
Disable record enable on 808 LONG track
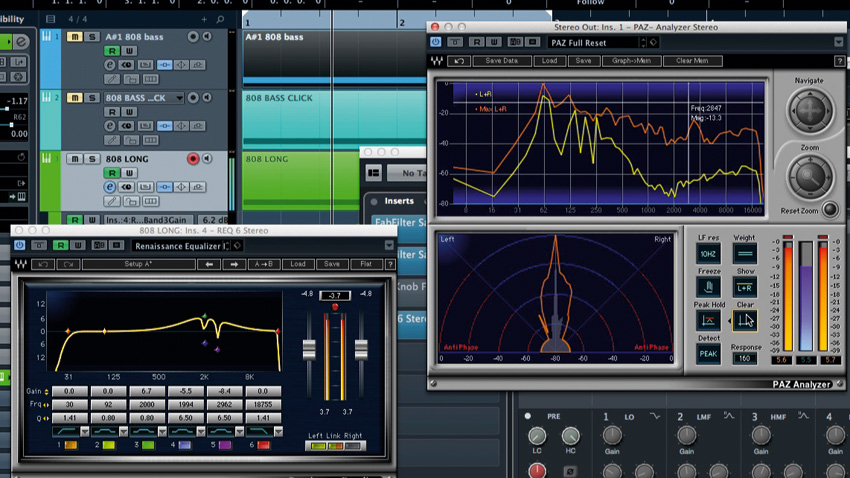pyautogui.click(x=192, y=158)
